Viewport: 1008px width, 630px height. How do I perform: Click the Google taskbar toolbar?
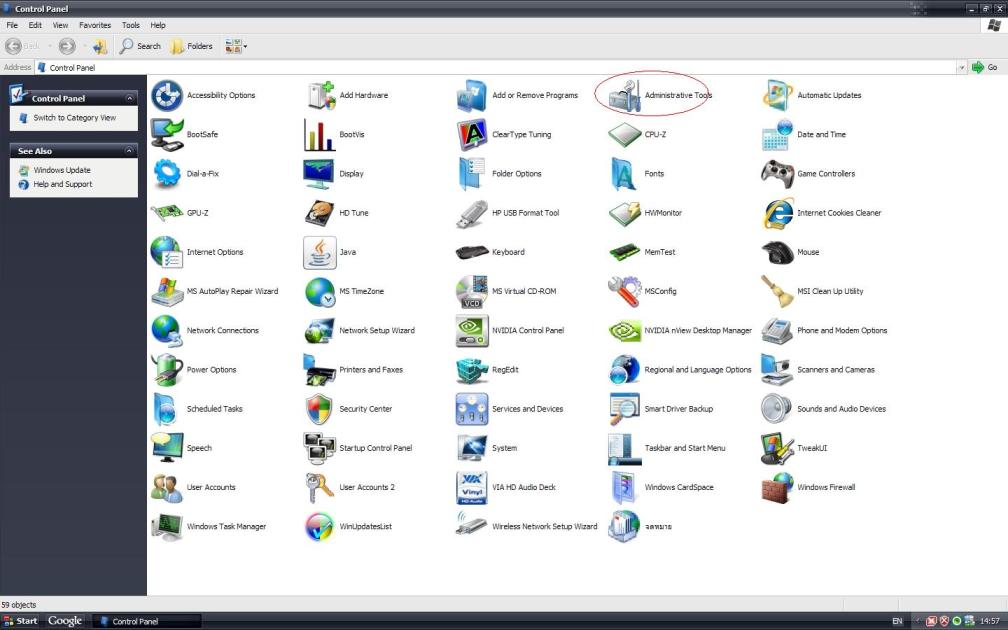65,621
